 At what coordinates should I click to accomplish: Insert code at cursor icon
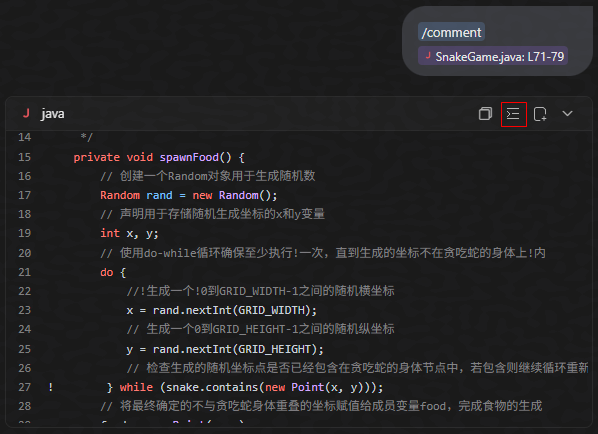[x=513, y=114]
